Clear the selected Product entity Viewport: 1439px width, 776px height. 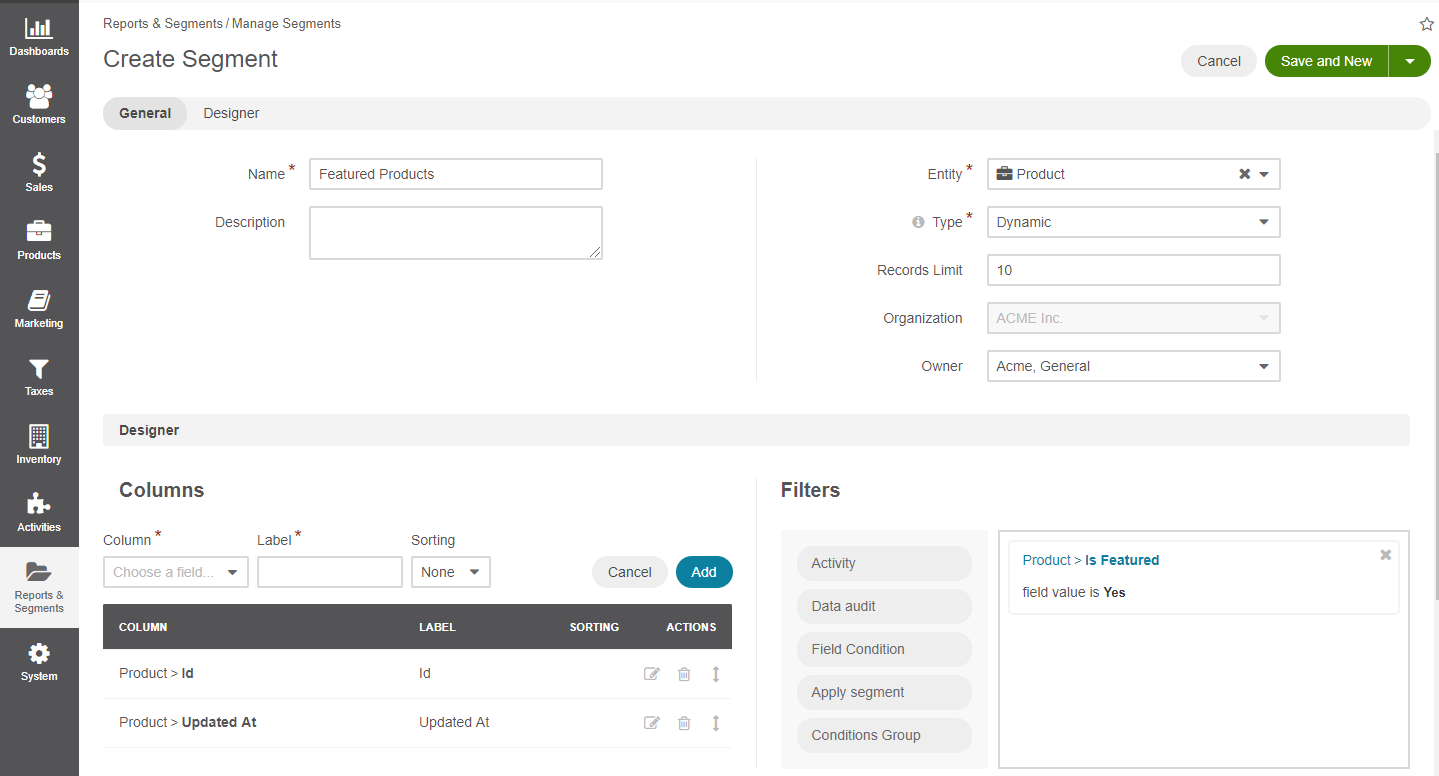1245,174
